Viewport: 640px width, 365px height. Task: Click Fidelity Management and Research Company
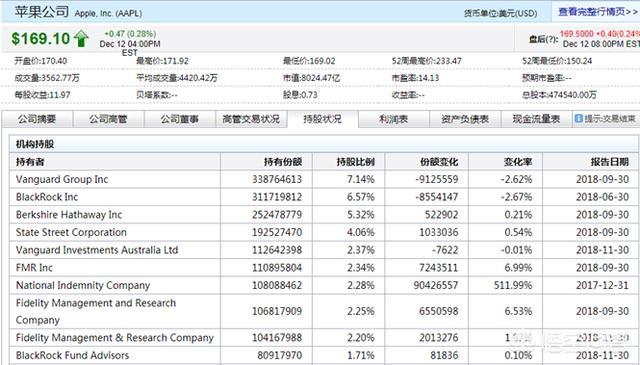point(96,312)
